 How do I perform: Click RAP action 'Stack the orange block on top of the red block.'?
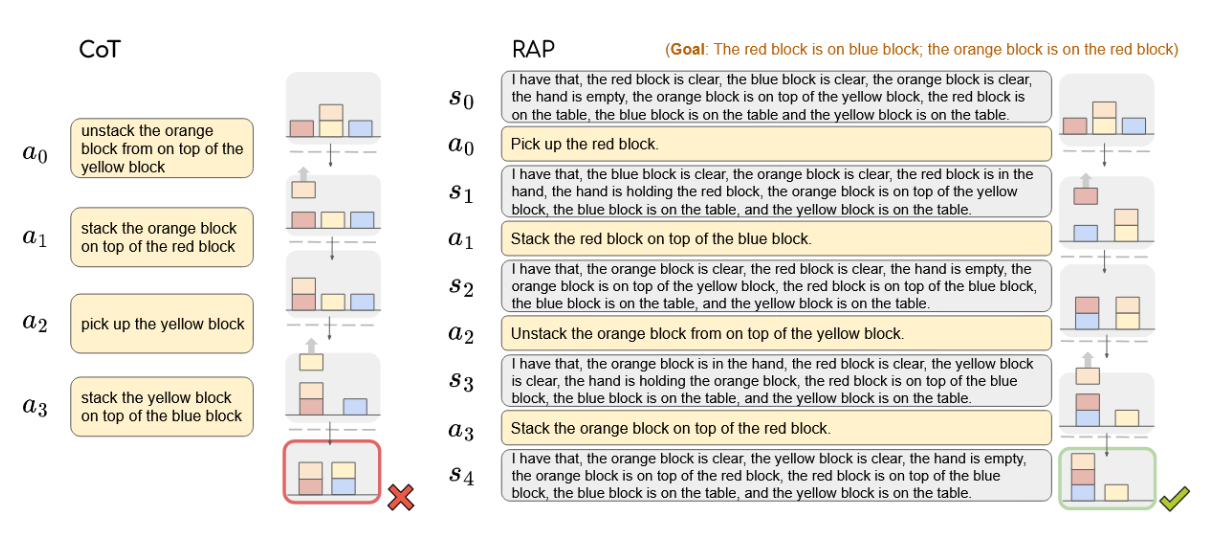click(x=776, y=428)
